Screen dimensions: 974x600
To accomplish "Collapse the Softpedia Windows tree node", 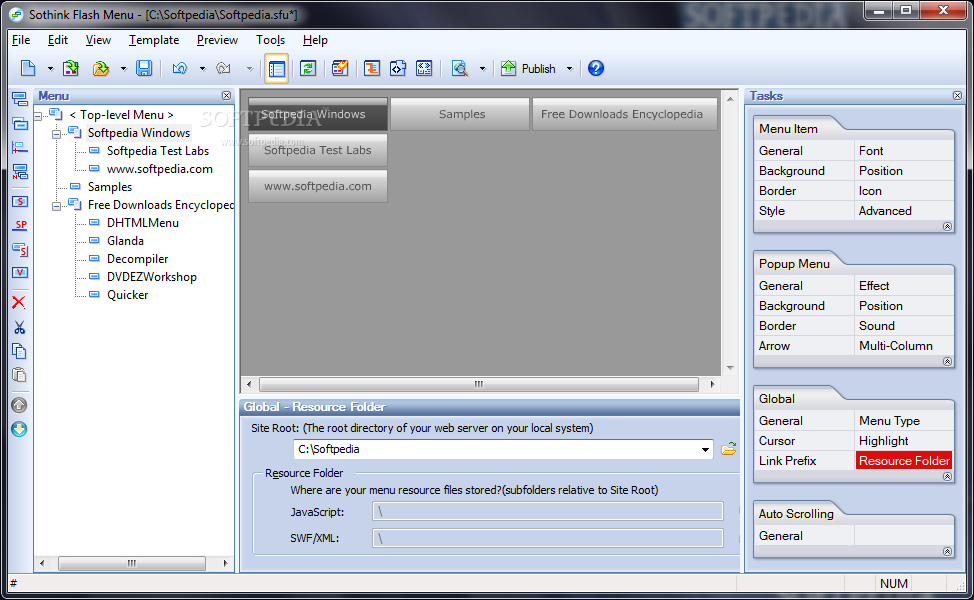I will click(x=57, y=134).
